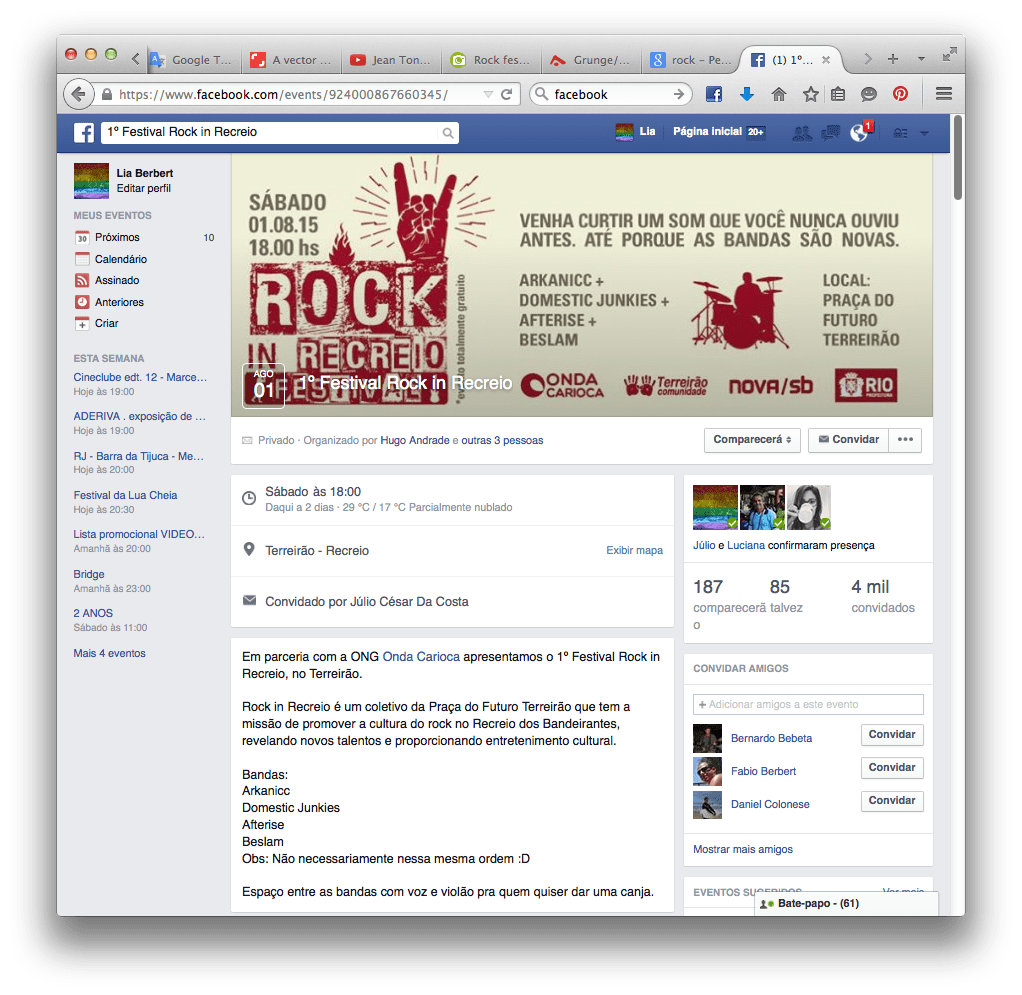This screenshot has width=1022, height=995.
Task: Switch to the Jean Ton YouTube tab
Action: [x=391, y=60]
